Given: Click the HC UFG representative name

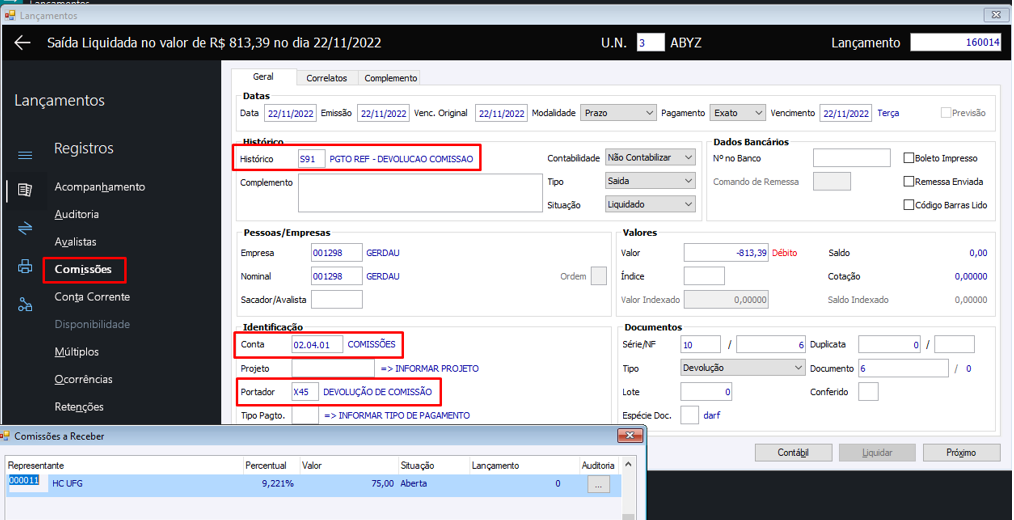Looking at the screenshot, I should [67, 484].
